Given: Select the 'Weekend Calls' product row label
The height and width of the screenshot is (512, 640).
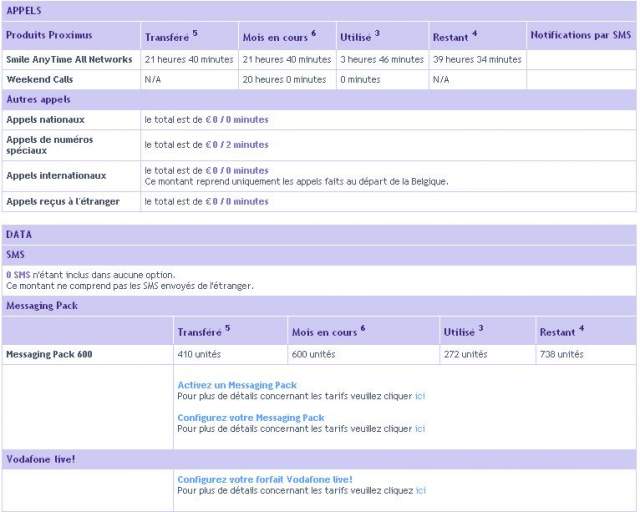Looking at the screenshot, I should click(40, 79).
